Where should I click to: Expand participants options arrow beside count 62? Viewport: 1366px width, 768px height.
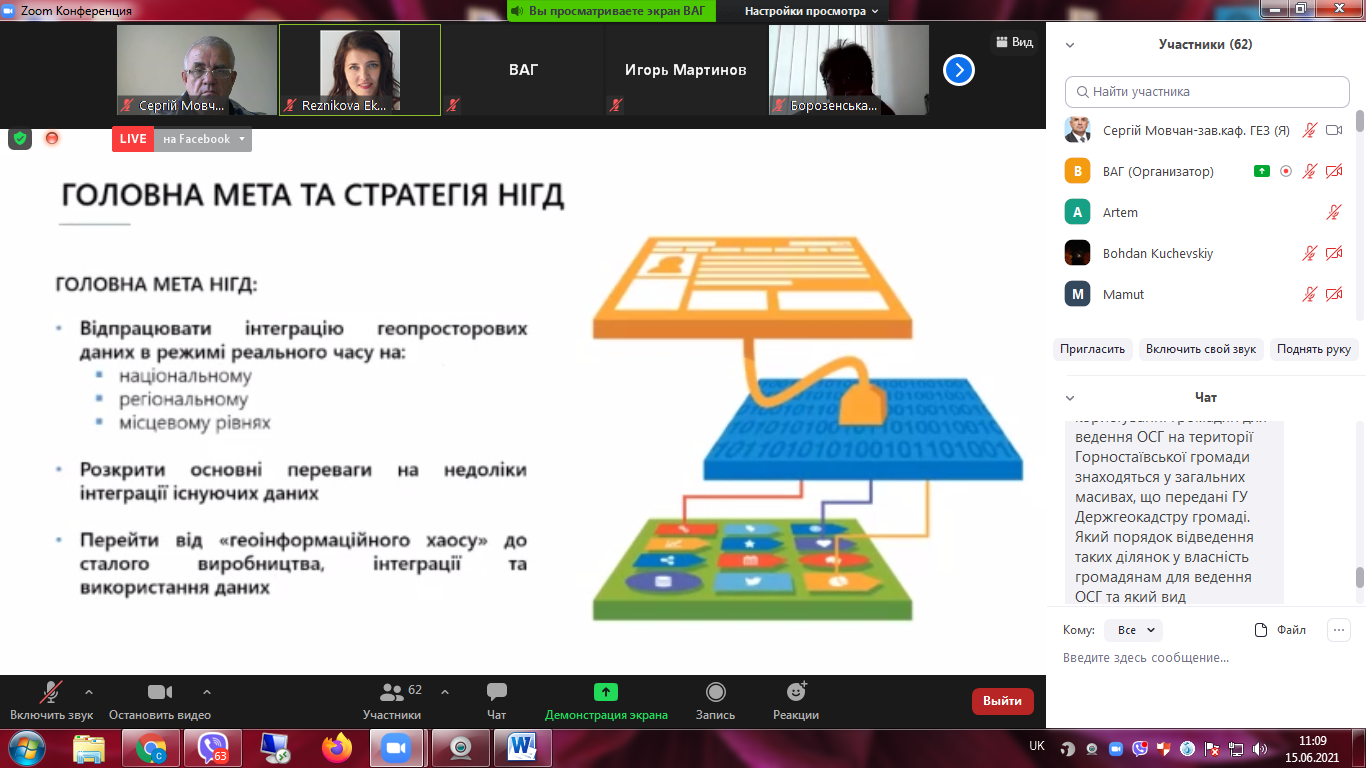coord(445,691)
